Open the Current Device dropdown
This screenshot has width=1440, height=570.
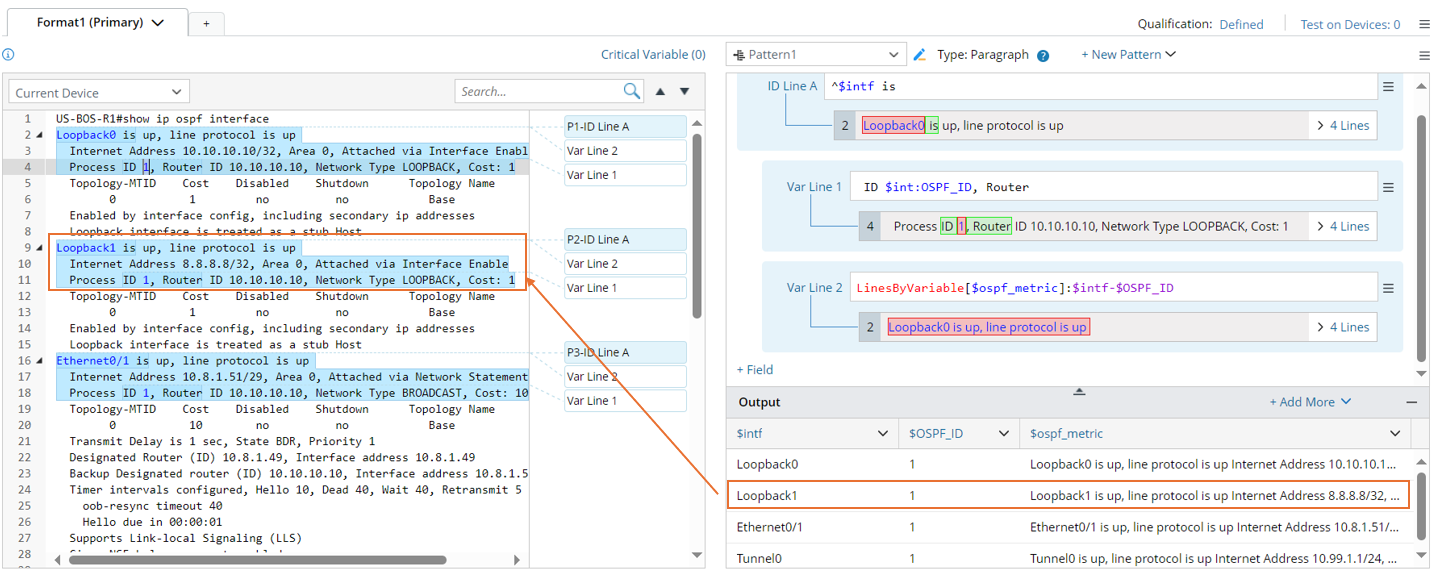point(98,92)
